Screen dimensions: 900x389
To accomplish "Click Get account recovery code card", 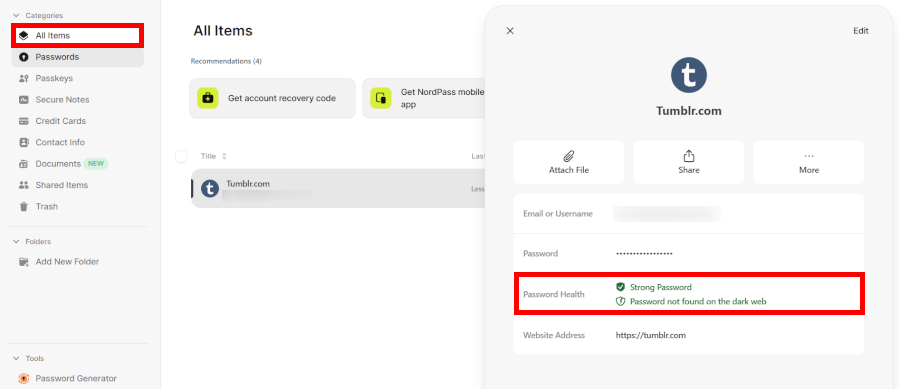I will click(x=273, y=98).
